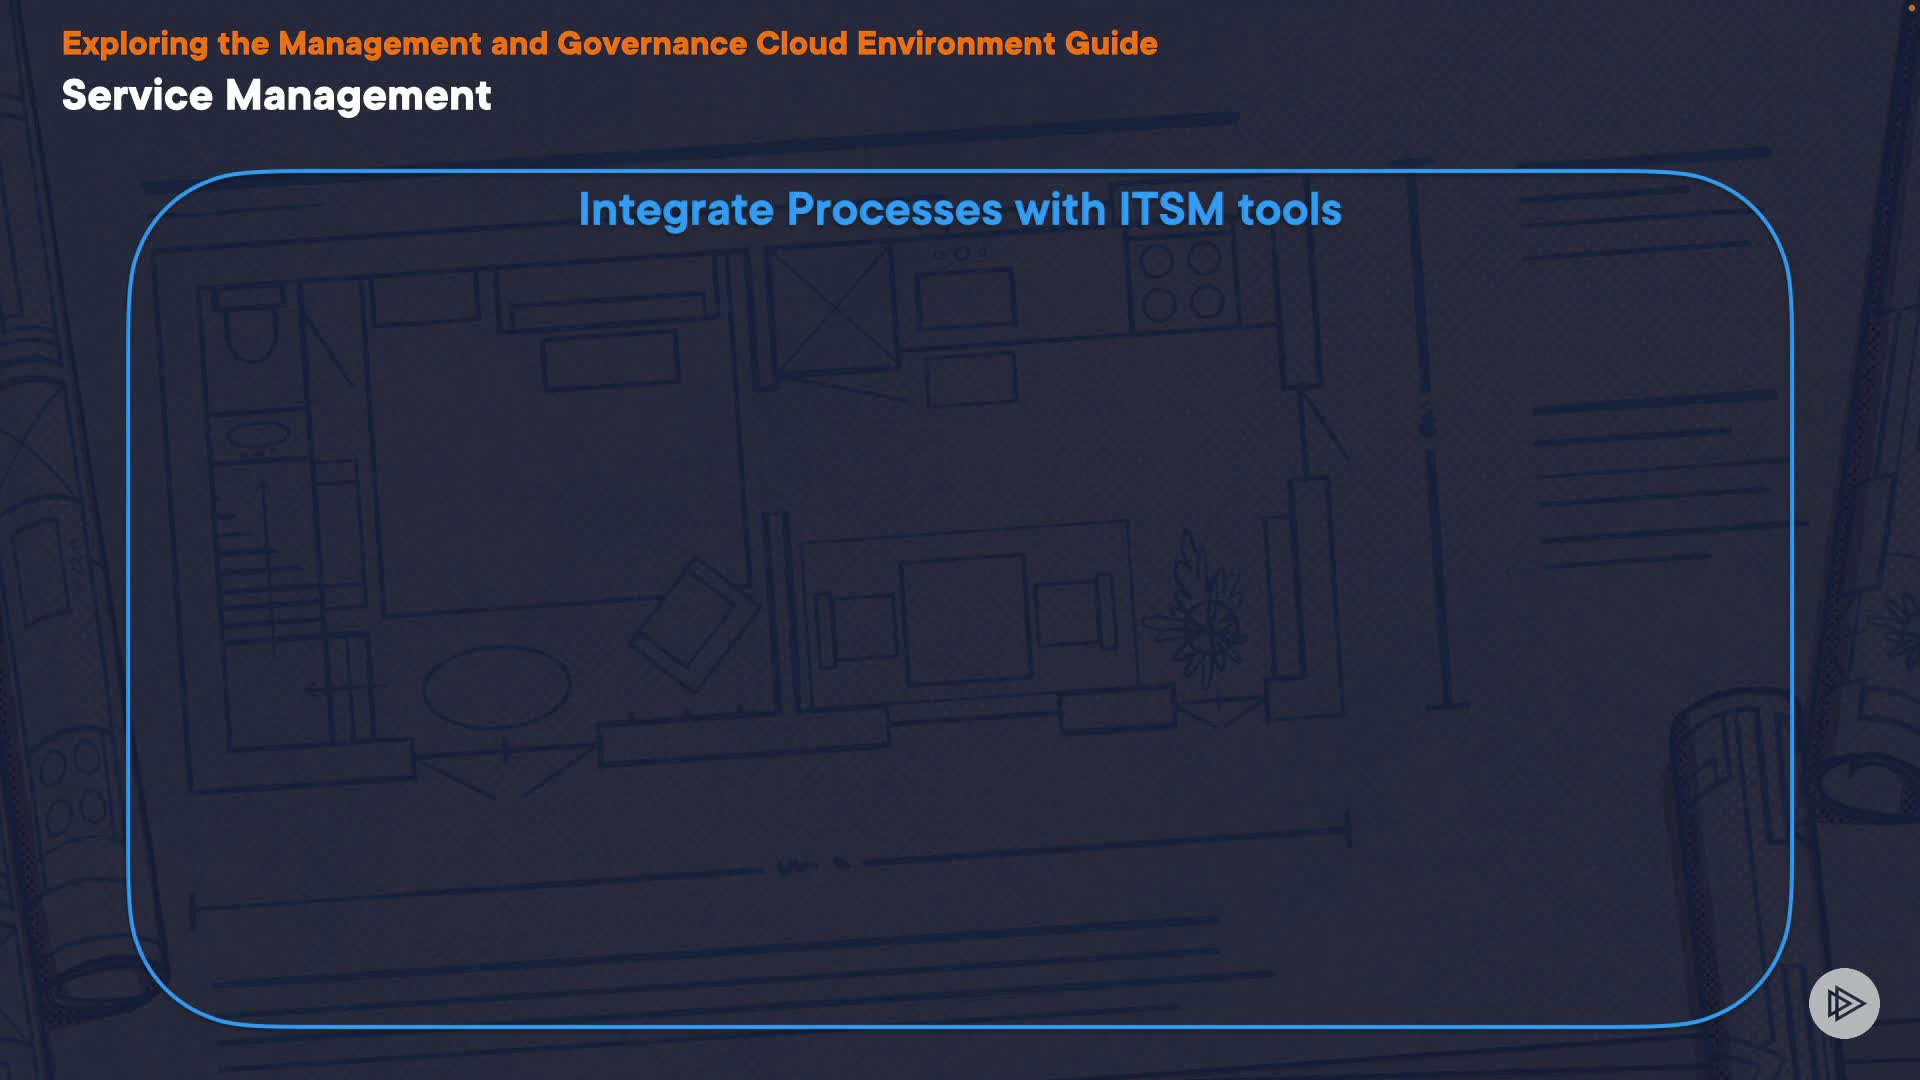Viewport: 1920px width, 1080px height.
Task: Click the tilted chair sketch in blueprint
Action: [x=696, y=624]
